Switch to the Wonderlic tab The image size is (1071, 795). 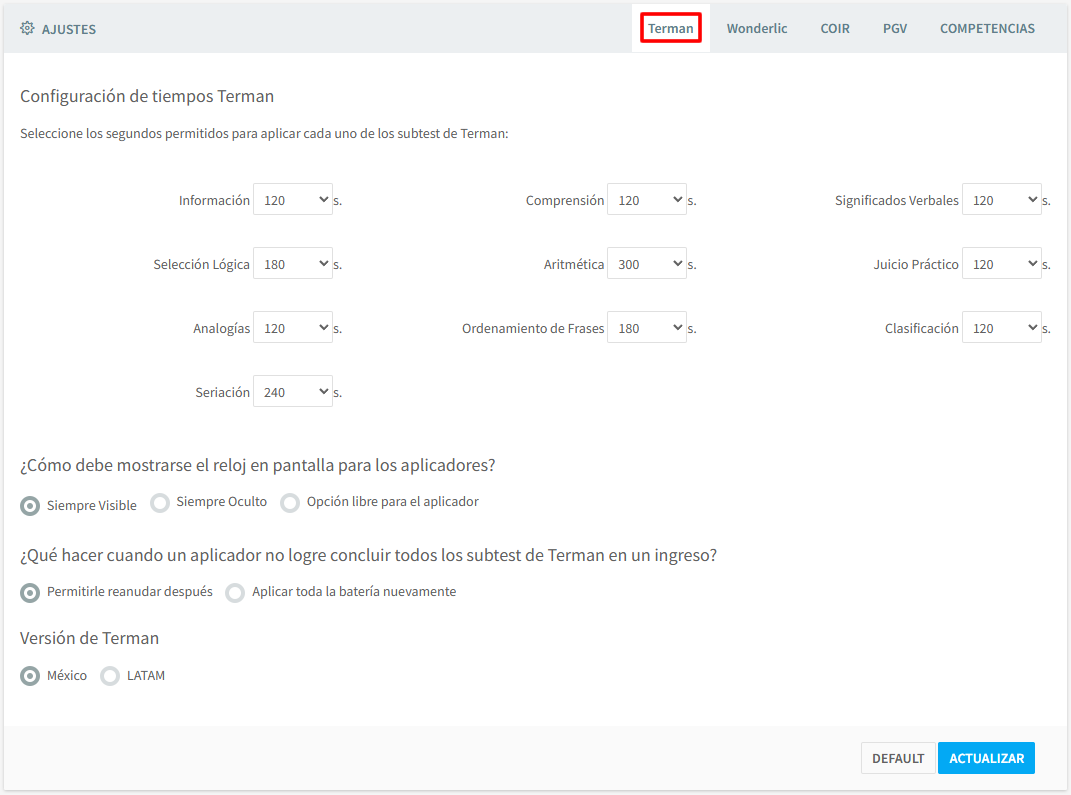pos(756,28)
